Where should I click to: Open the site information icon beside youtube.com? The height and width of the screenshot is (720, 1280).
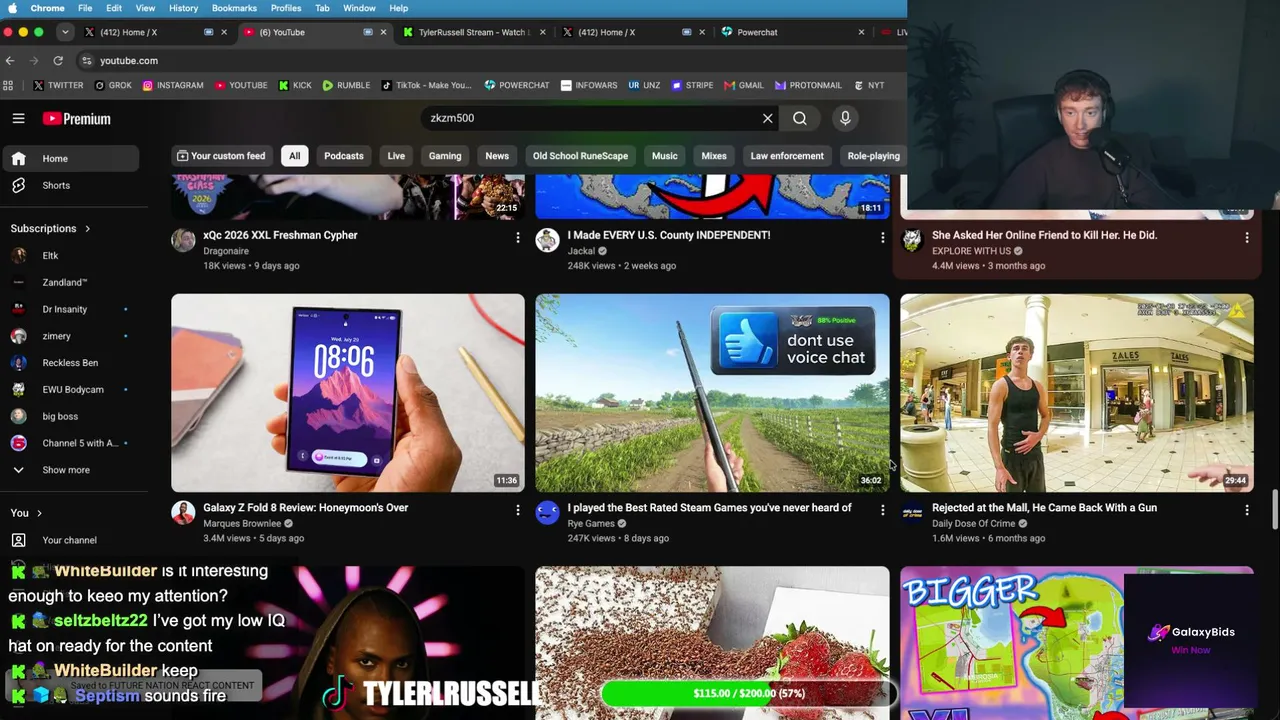pyautogui.click(x=87, y=60)
